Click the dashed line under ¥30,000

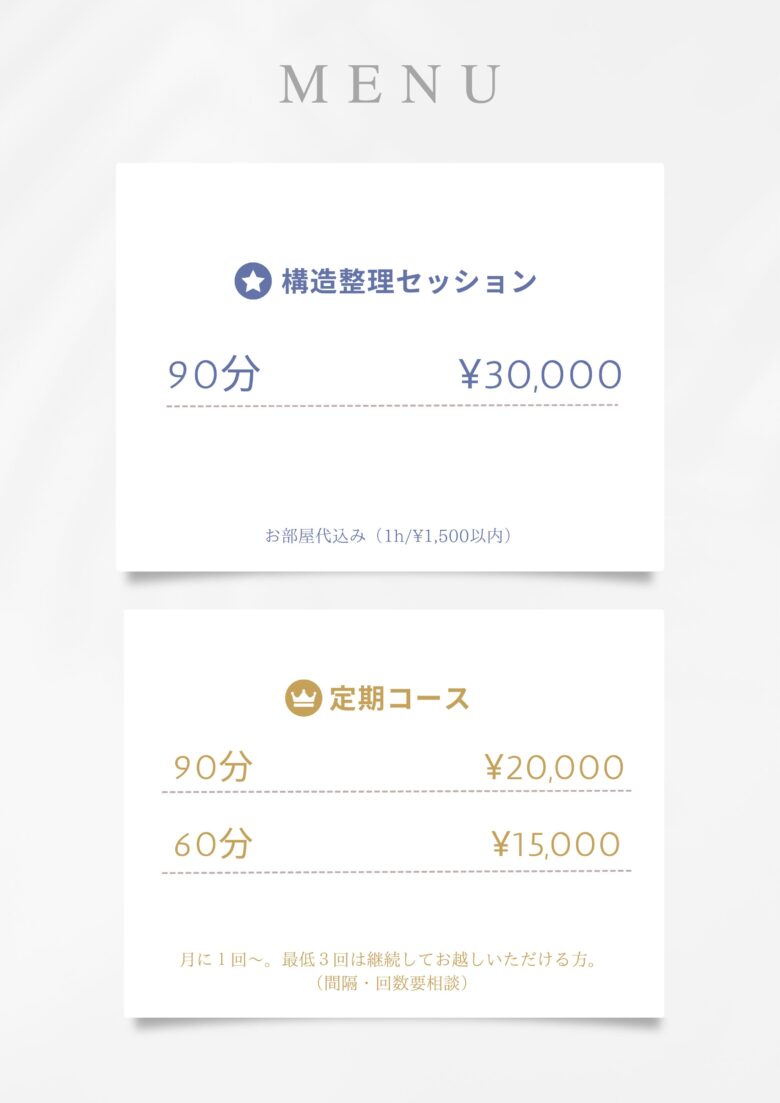click(392, 406)
